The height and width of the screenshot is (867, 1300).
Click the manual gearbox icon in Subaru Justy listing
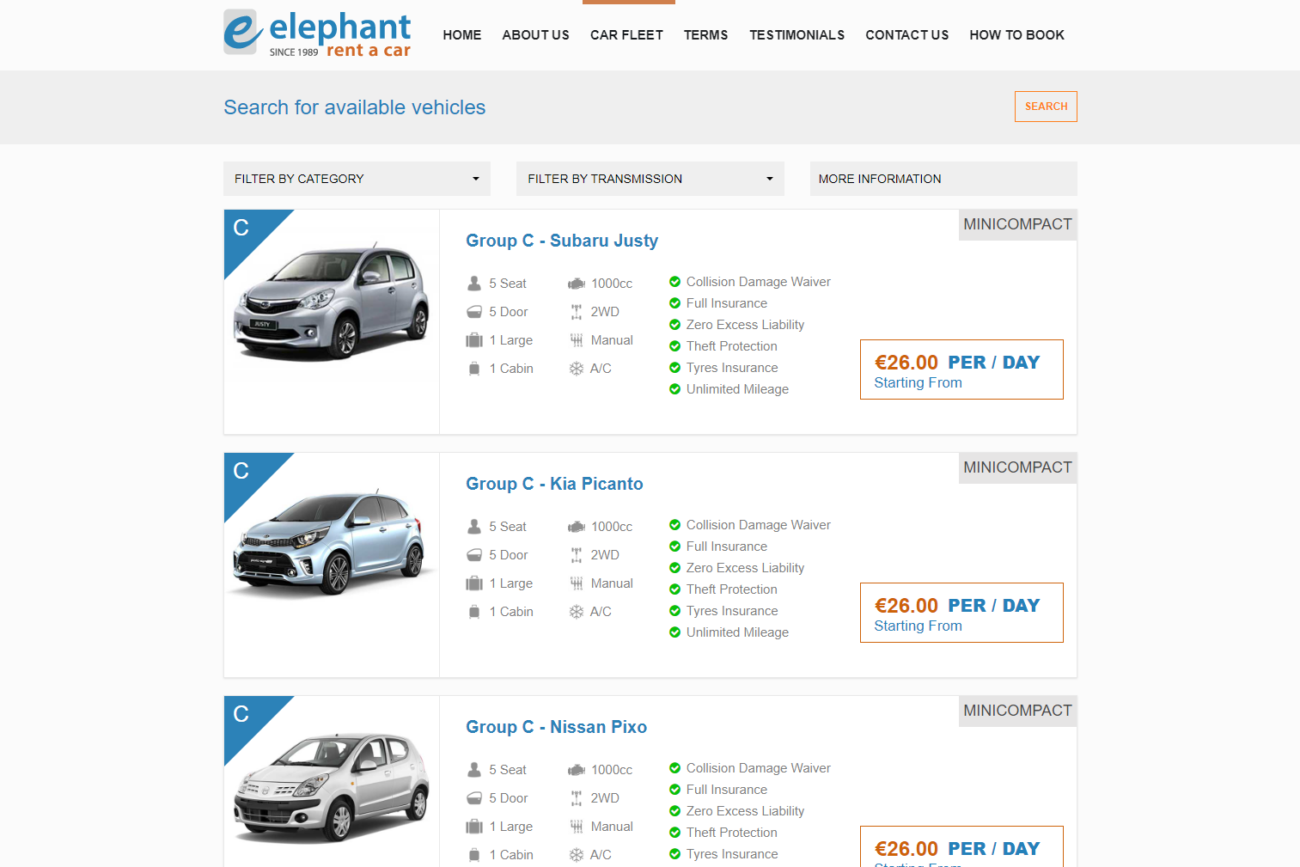[576, 340]
